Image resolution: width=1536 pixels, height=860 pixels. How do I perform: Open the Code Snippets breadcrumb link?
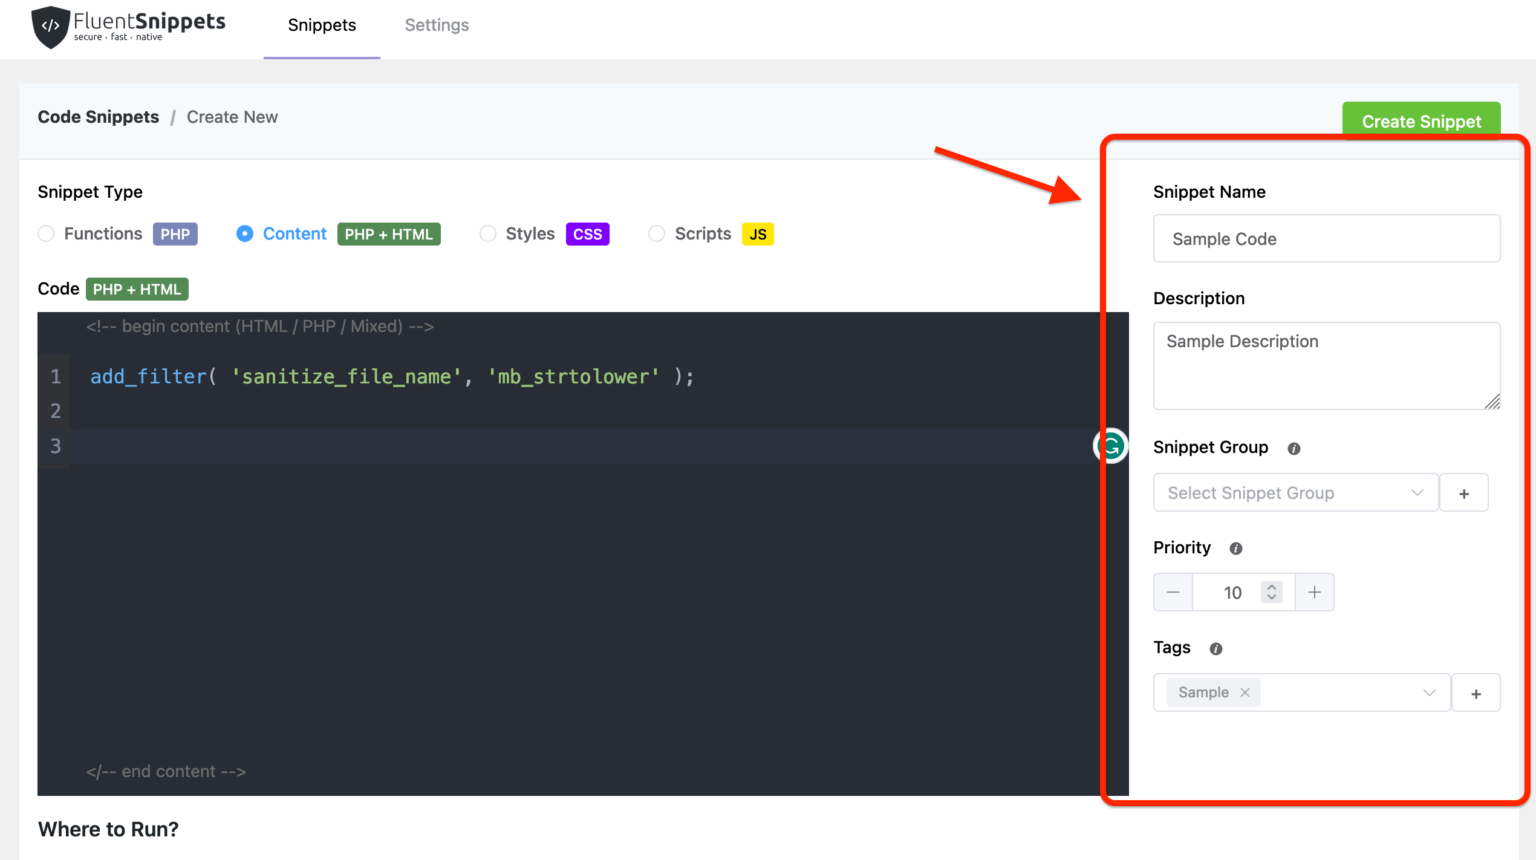pyautogui.click(x=97, y=117)
